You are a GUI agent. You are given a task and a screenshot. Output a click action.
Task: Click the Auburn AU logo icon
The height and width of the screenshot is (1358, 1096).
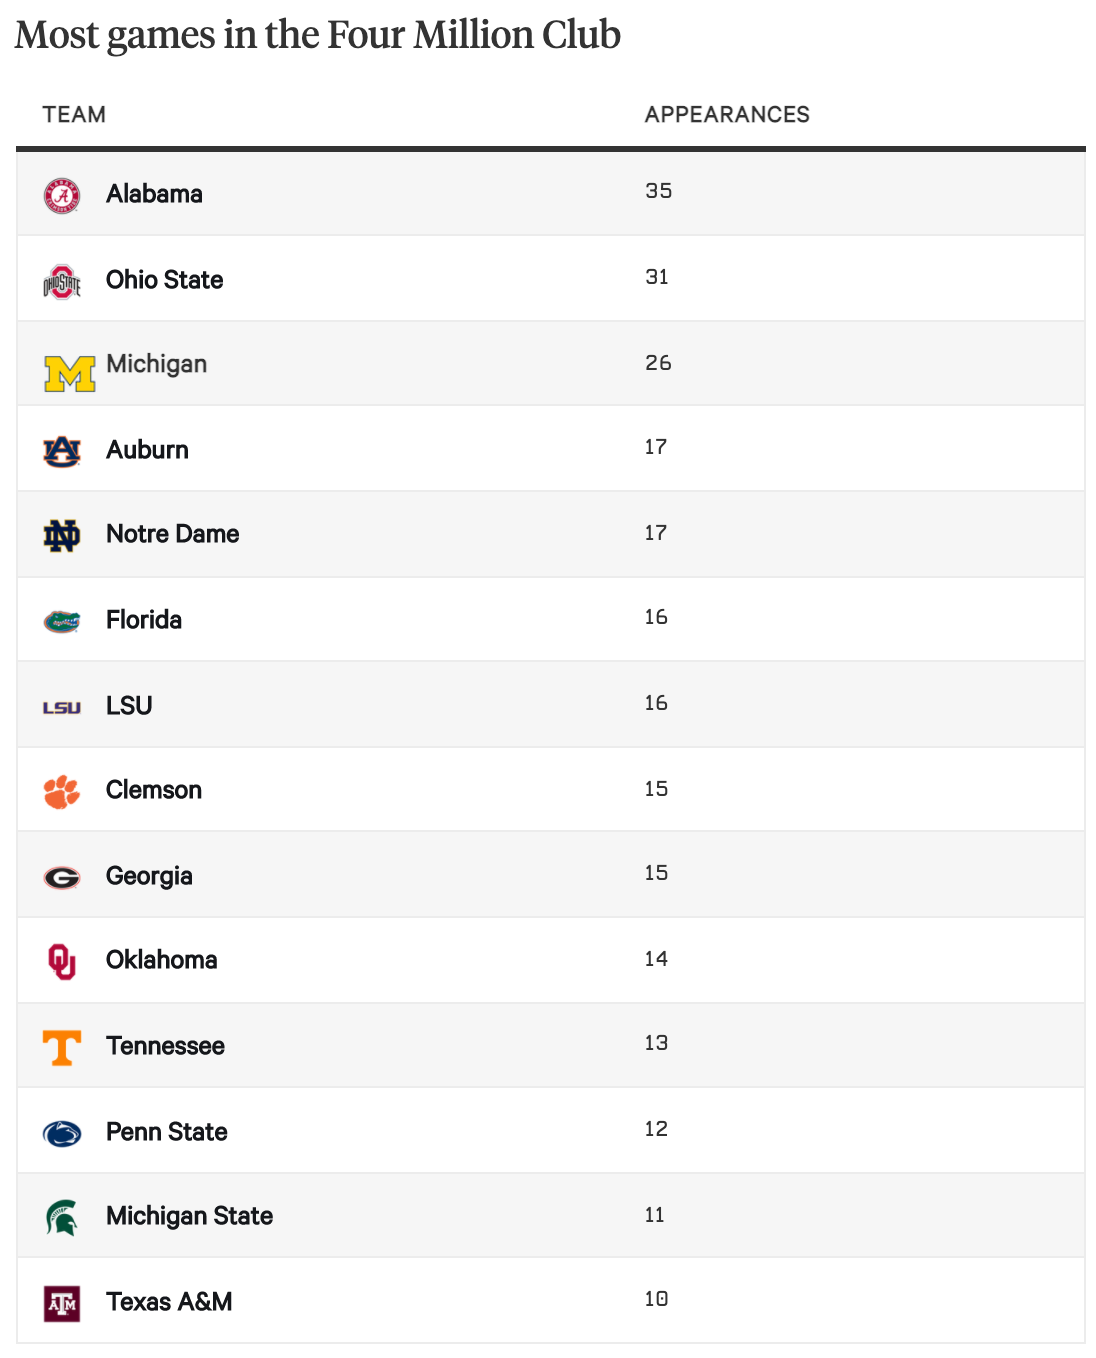pos(62,452)
